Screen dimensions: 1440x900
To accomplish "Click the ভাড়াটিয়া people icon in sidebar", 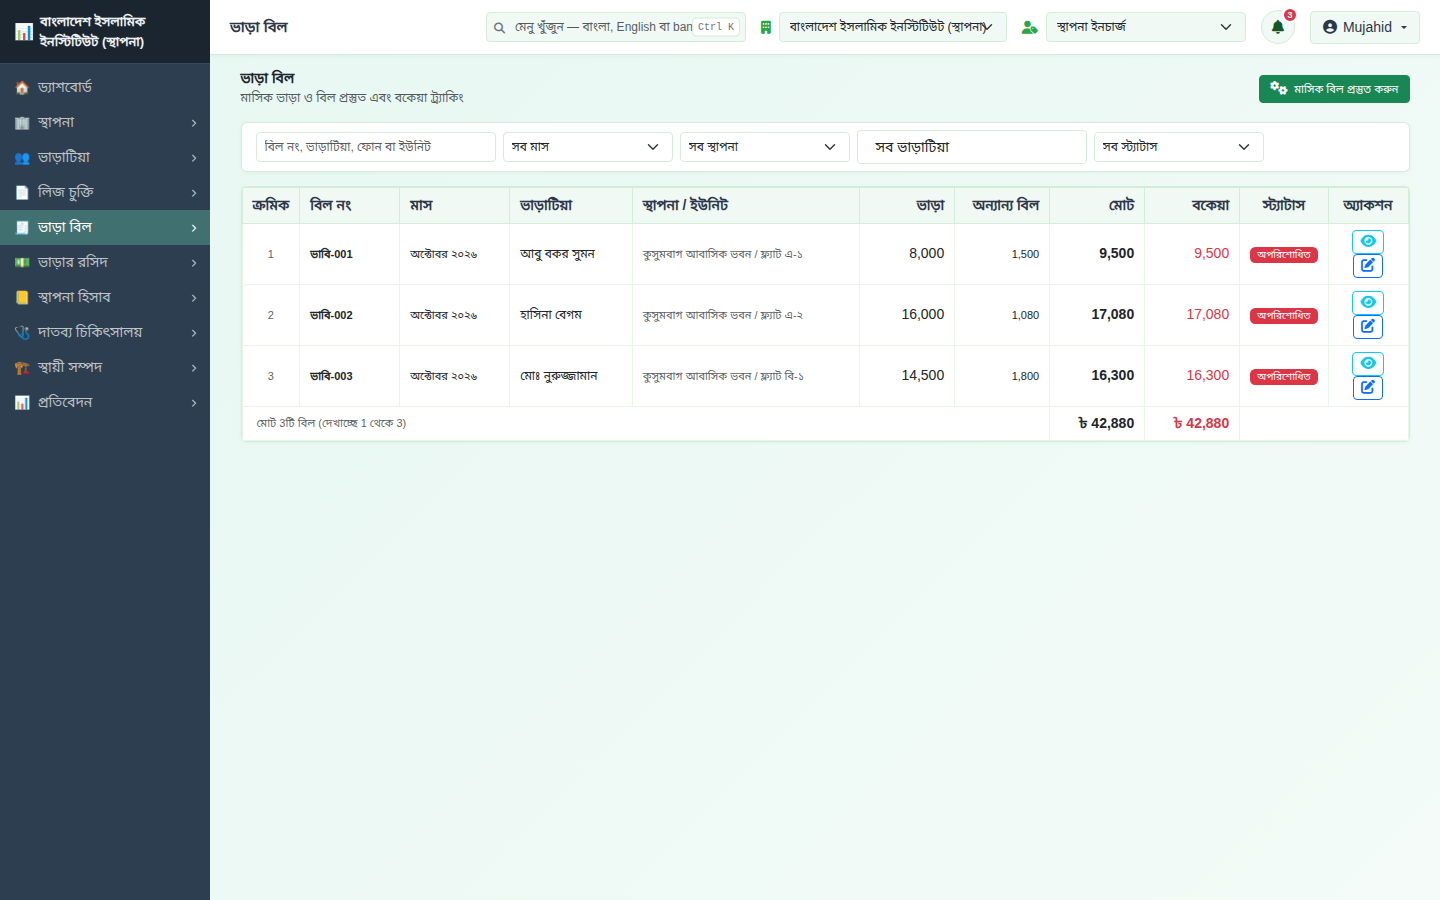I will coord(22,158).
